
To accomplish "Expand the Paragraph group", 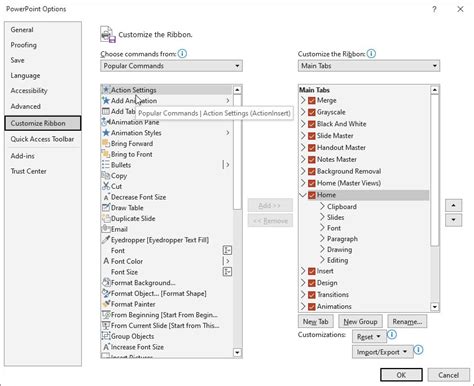I will click(322, 239).
